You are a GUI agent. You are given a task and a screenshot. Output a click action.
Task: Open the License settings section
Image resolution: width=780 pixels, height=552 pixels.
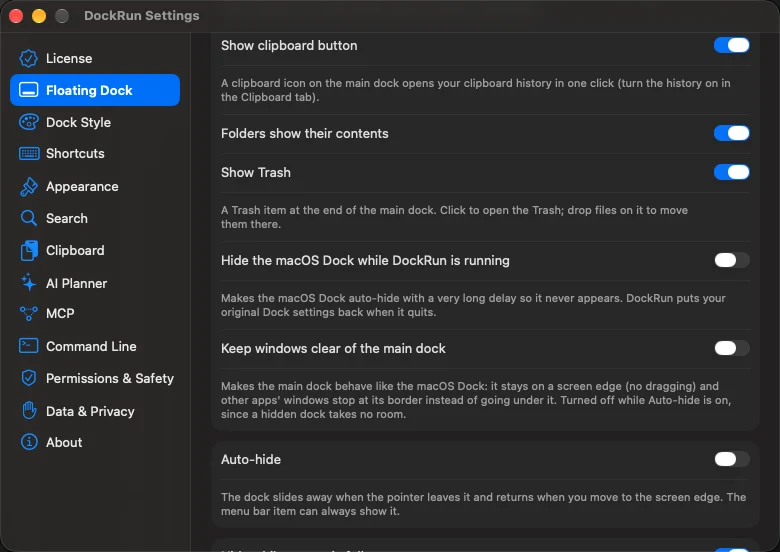95,58
